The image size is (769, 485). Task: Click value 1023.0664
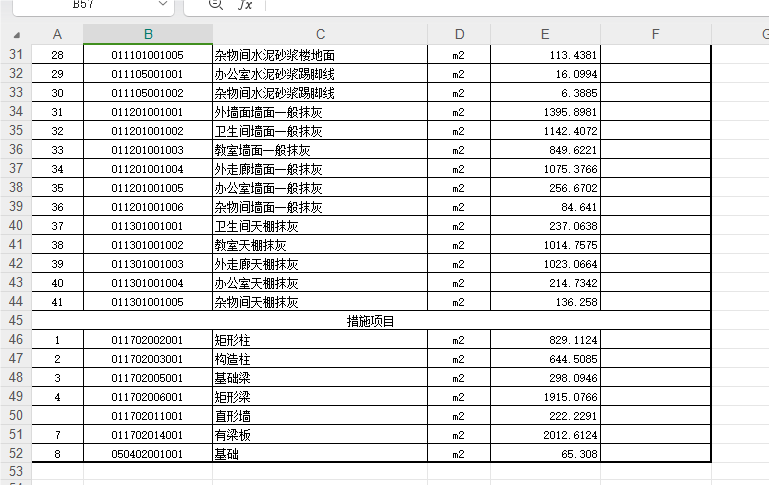pyautogui.click(x=545, y=264)
